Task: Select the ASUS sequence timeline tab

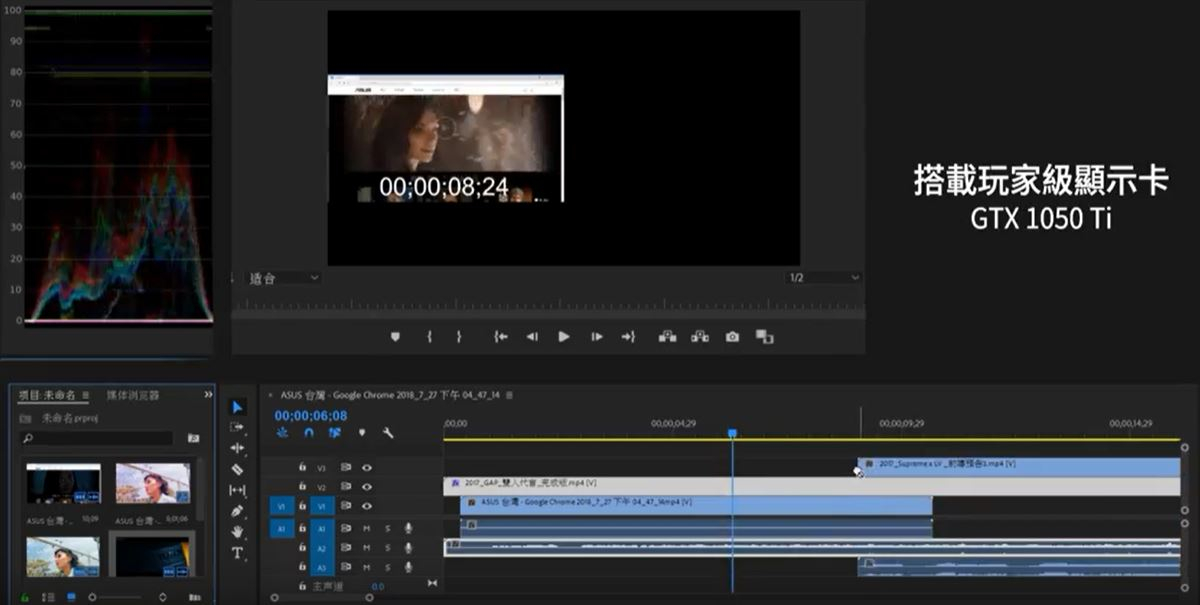Action: pos(391,395)
